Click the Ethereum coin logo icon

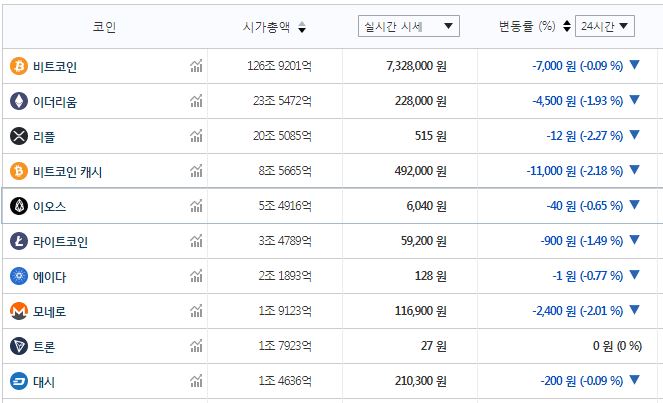(x=18, y=101)
